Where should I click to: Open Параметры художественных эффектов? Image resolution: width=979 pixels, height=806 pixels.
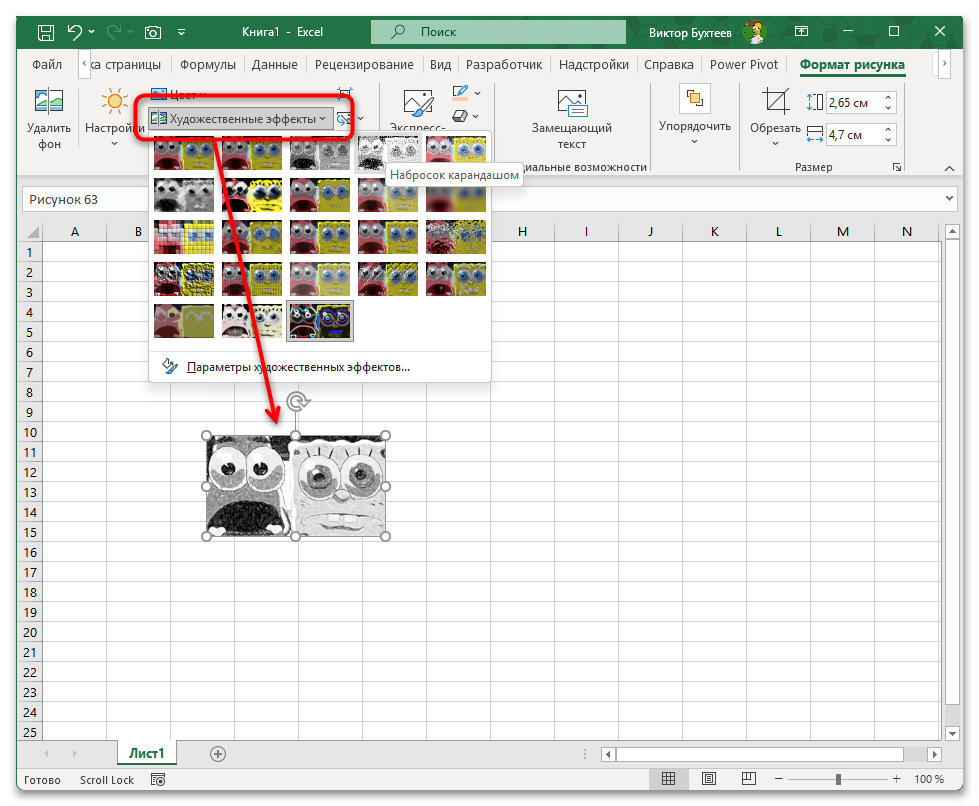pos(298,367)
